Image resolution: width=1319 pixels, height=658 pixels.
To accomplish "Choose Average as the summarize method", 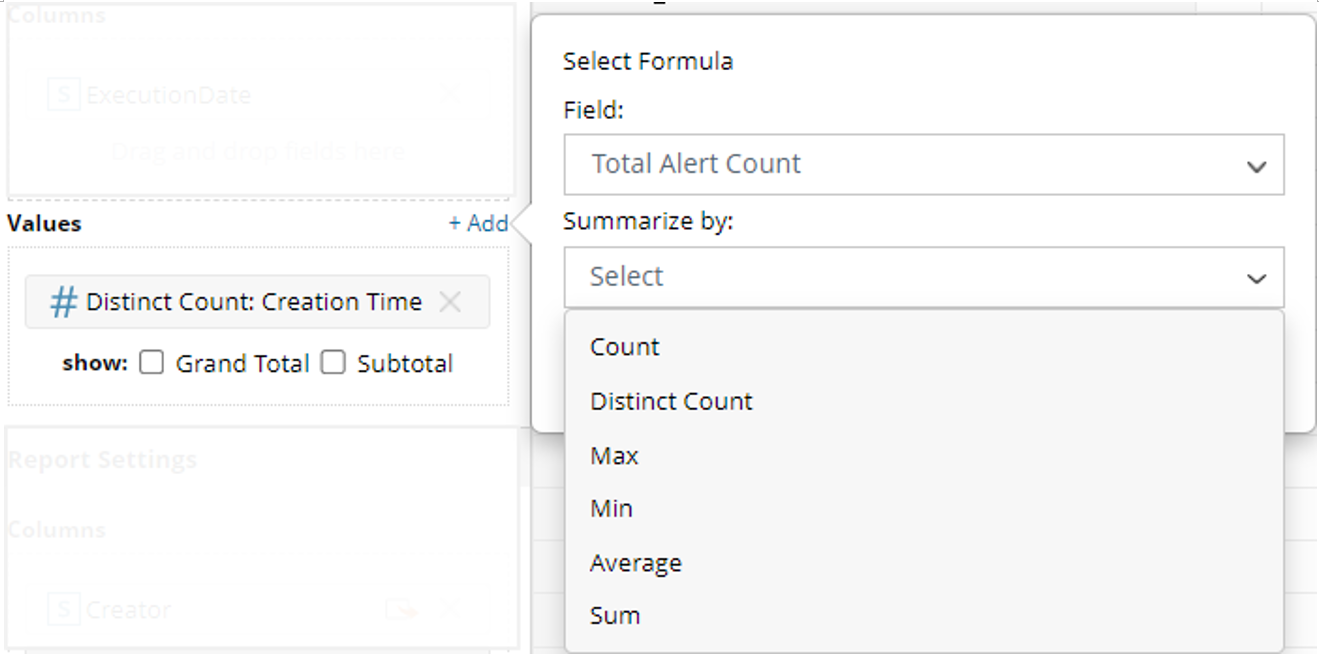I will 636,562.
